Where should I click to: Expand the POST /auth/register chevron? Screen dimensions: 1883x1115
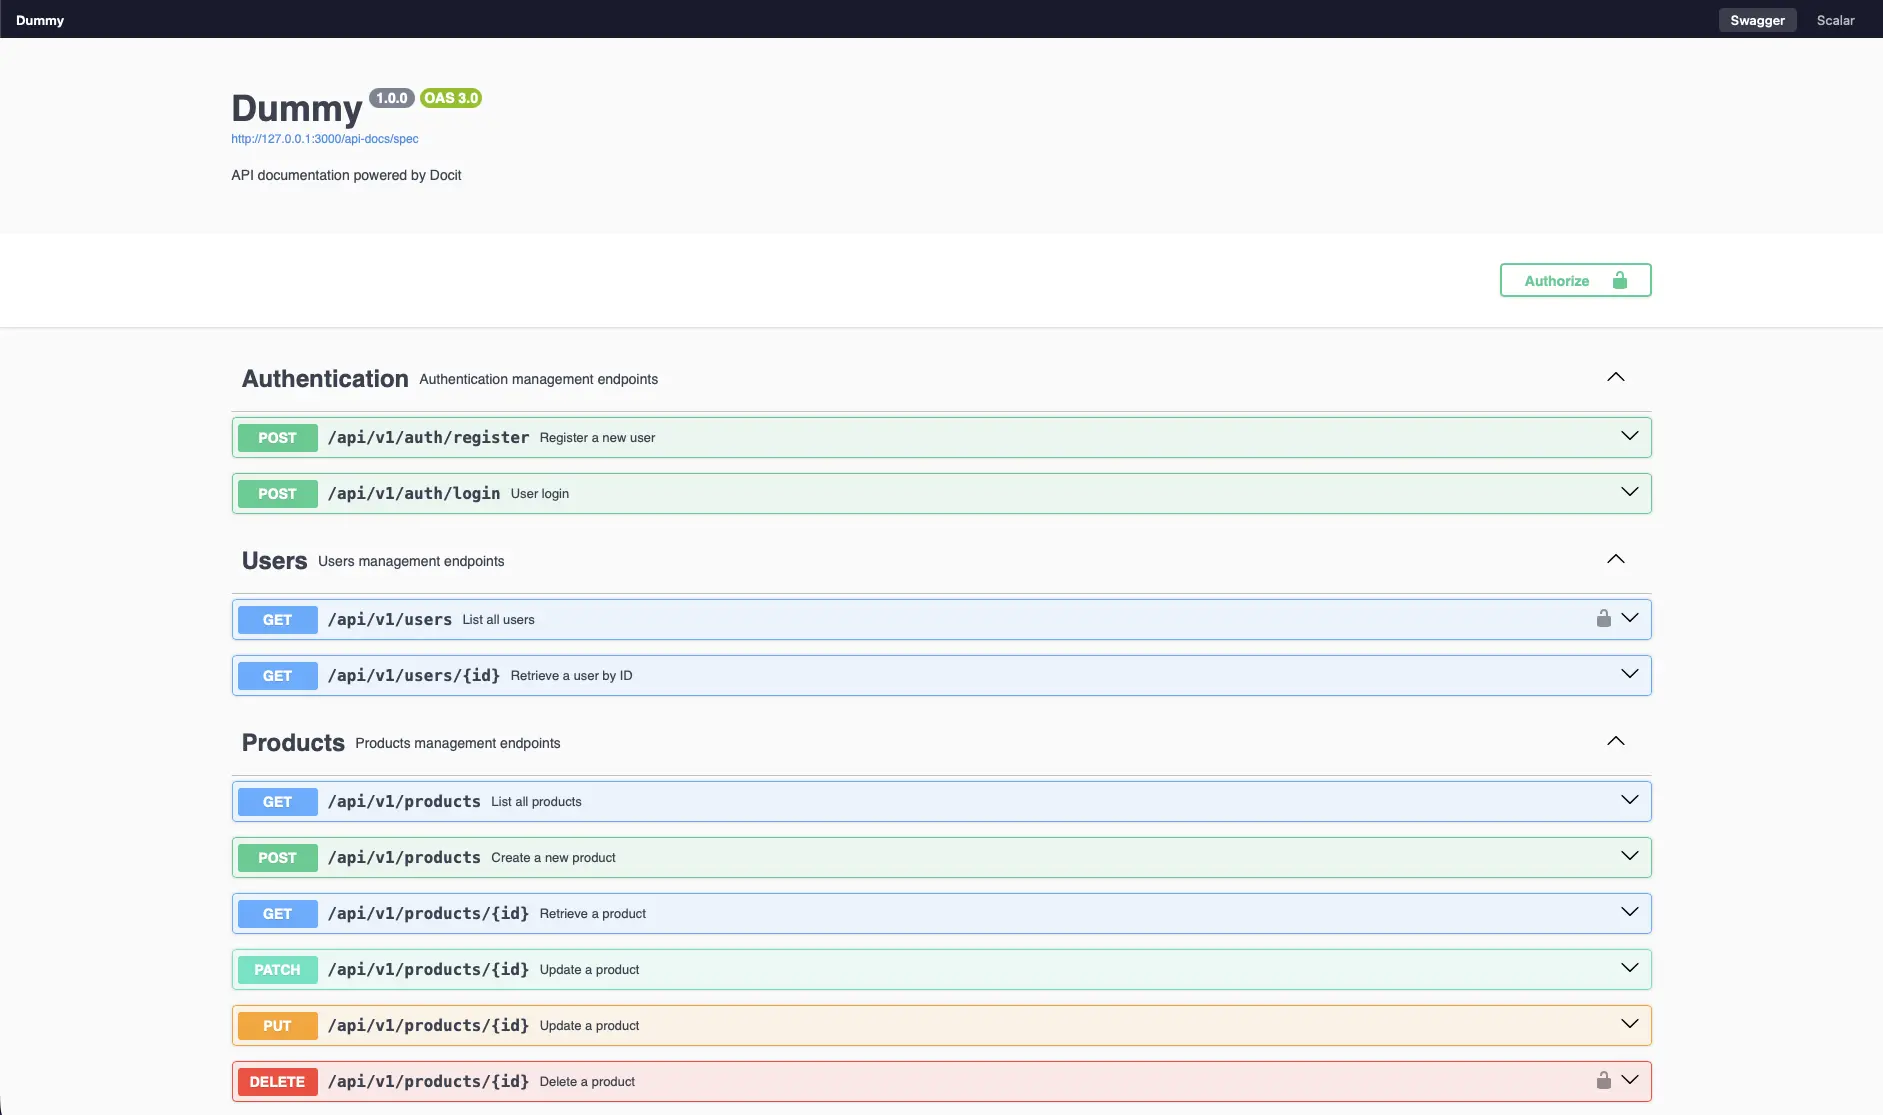point(1630,436)
